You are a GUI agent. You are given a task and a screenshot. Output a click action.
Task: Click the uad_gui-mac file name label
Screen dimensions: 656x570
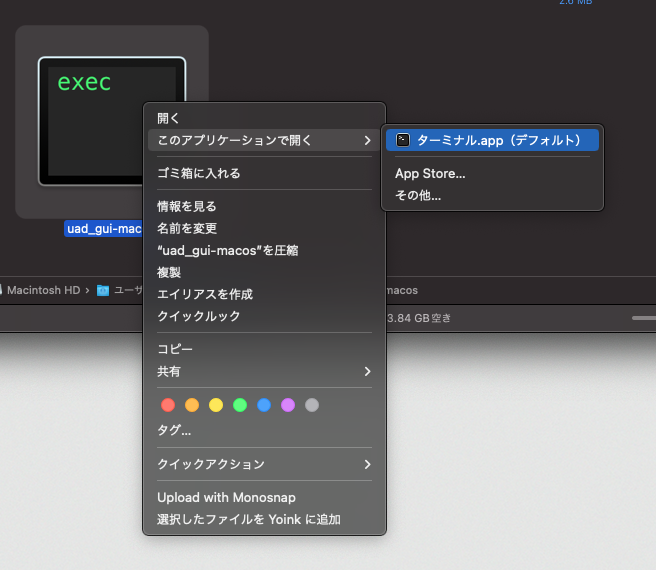(x=104, y=229)
